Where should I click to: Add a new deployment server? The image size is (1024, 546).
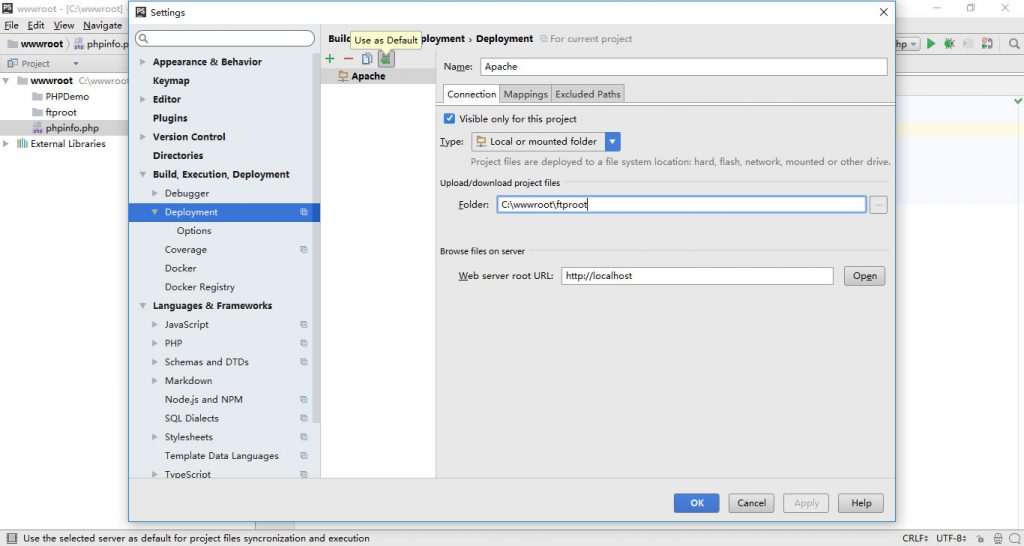tap(330, 59)
